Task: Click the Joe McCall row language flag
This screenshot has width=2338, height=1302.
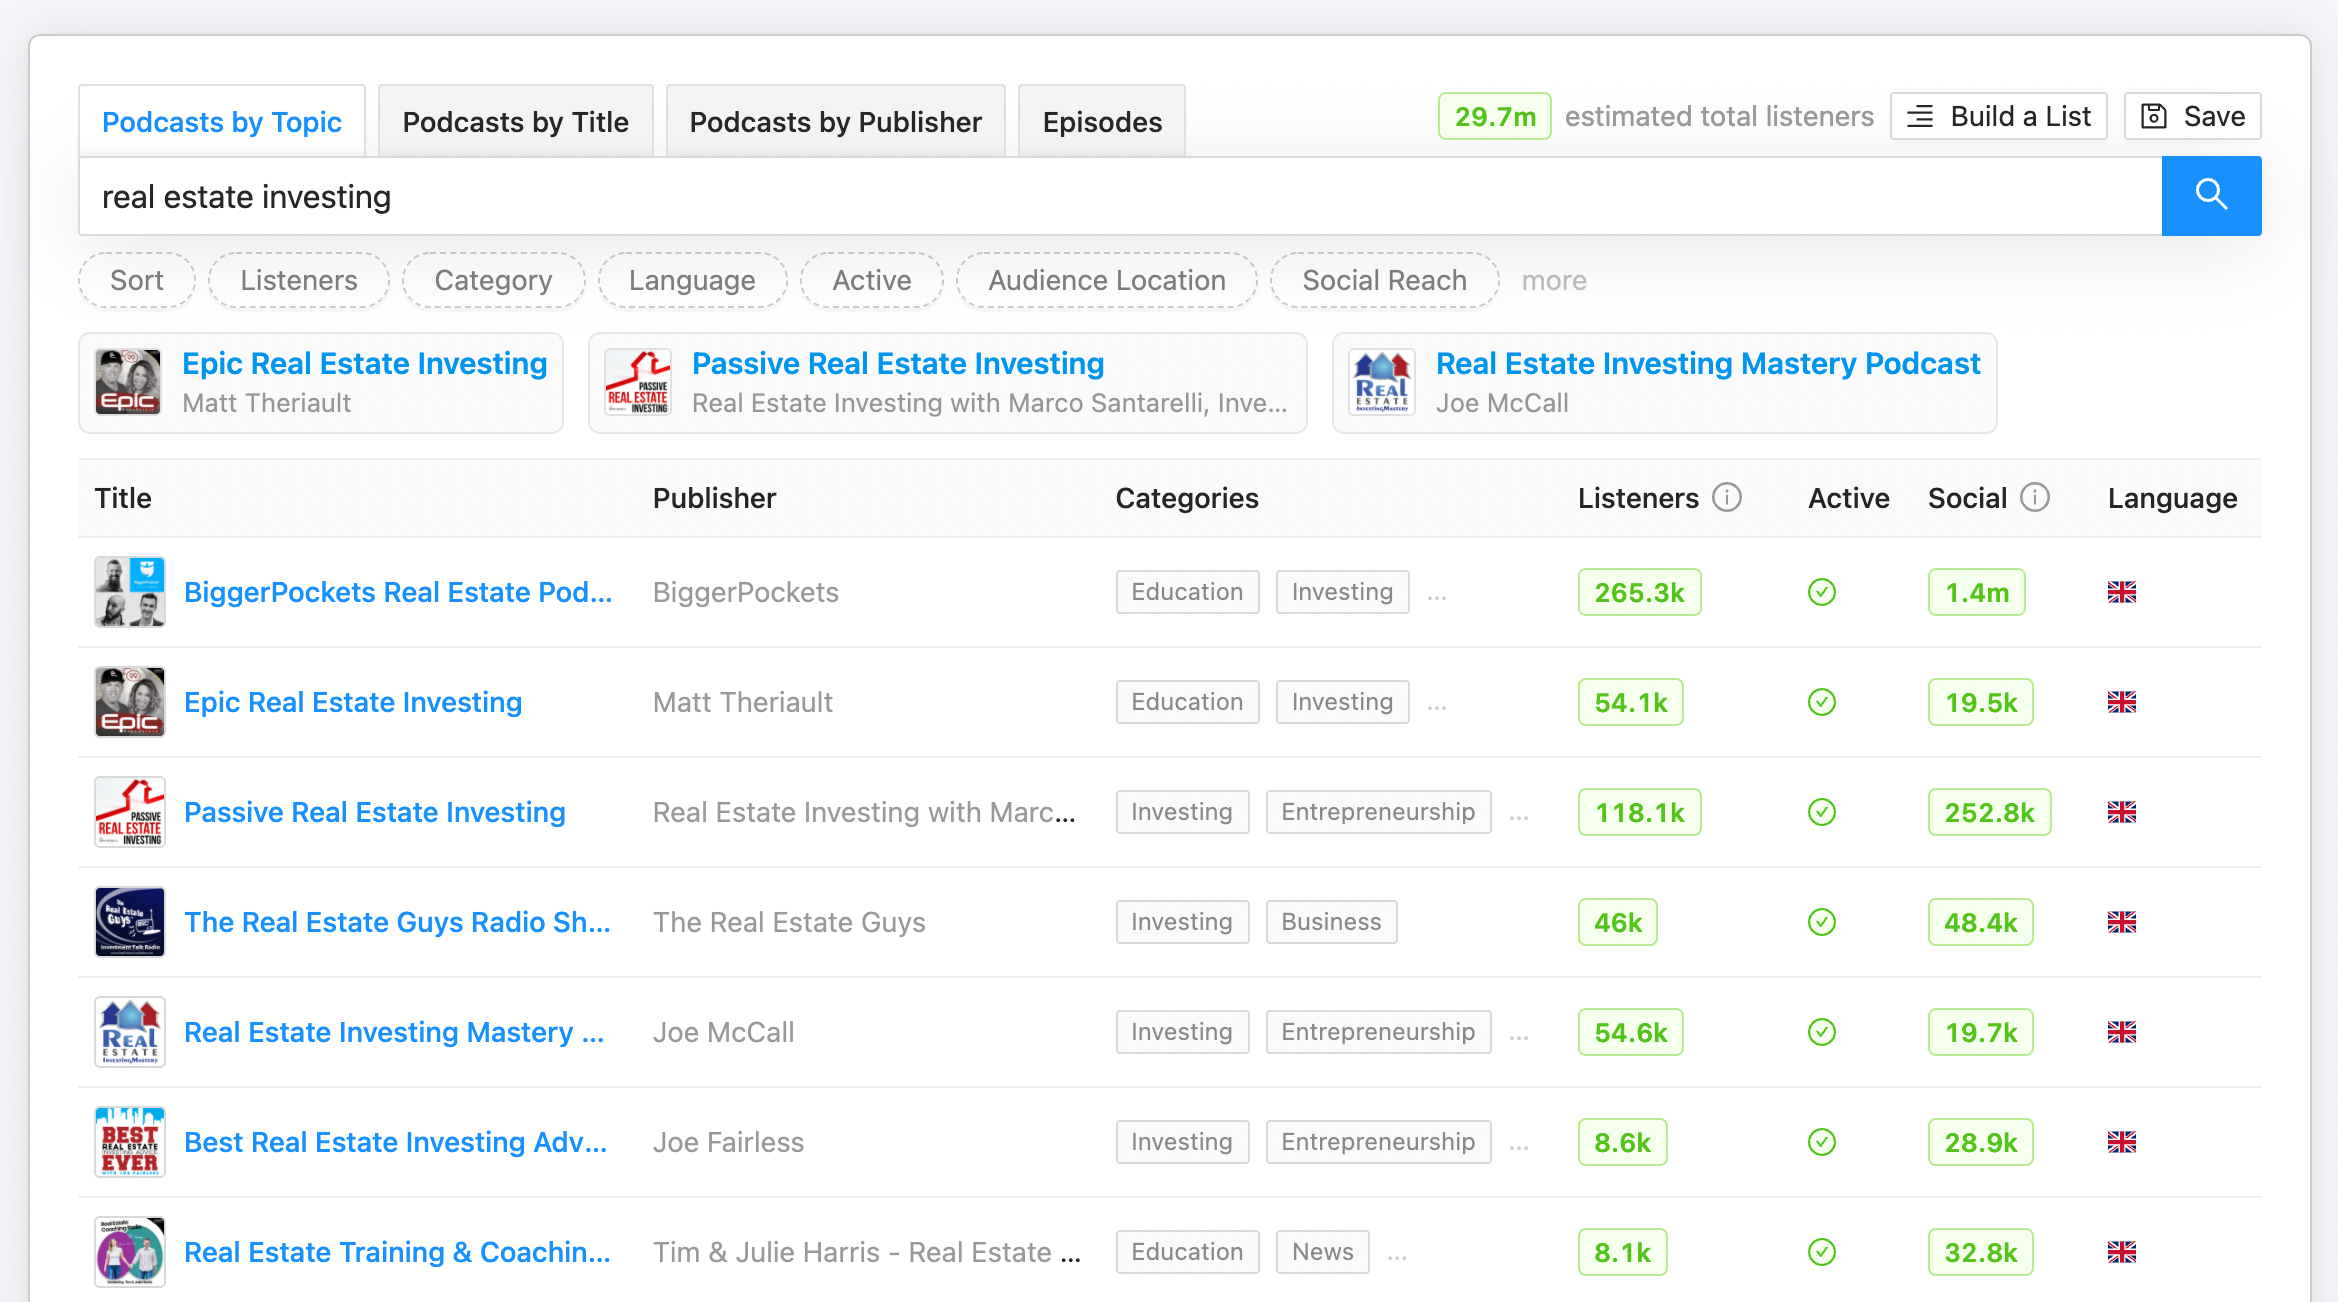Action: pyautogui.click(x=2122, y=1032)
